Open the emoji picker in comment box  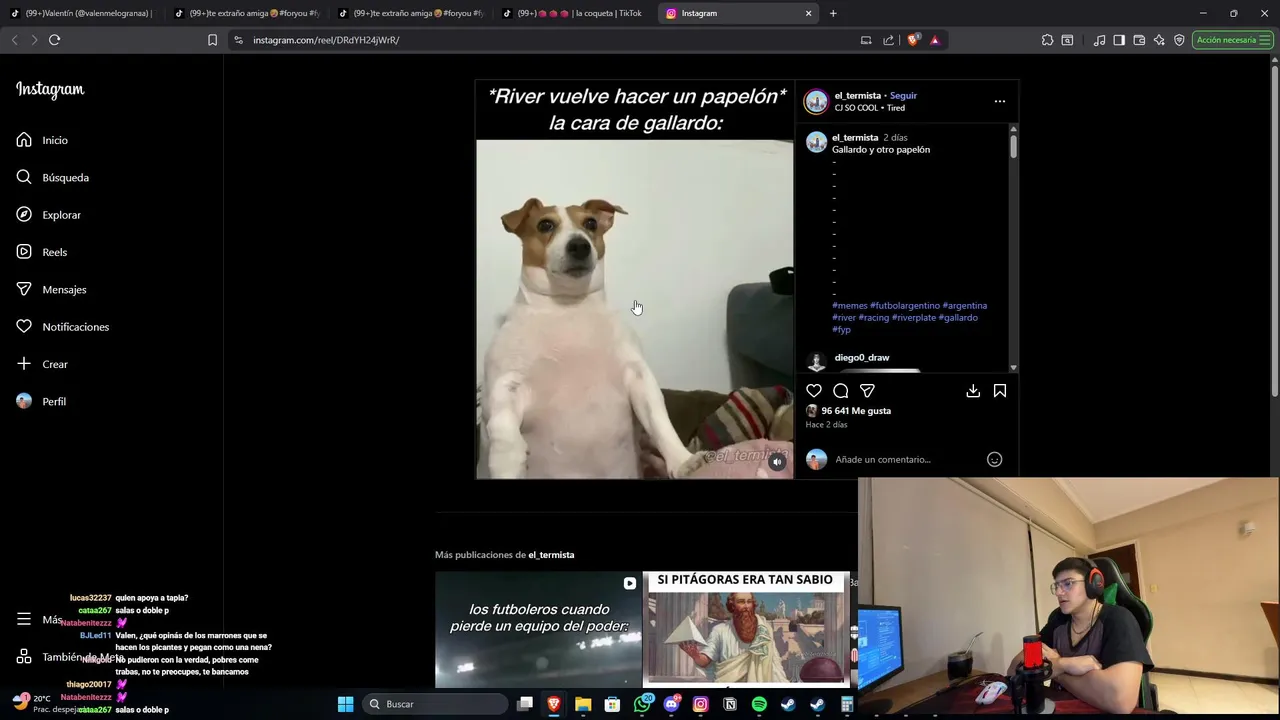(994, 459)
